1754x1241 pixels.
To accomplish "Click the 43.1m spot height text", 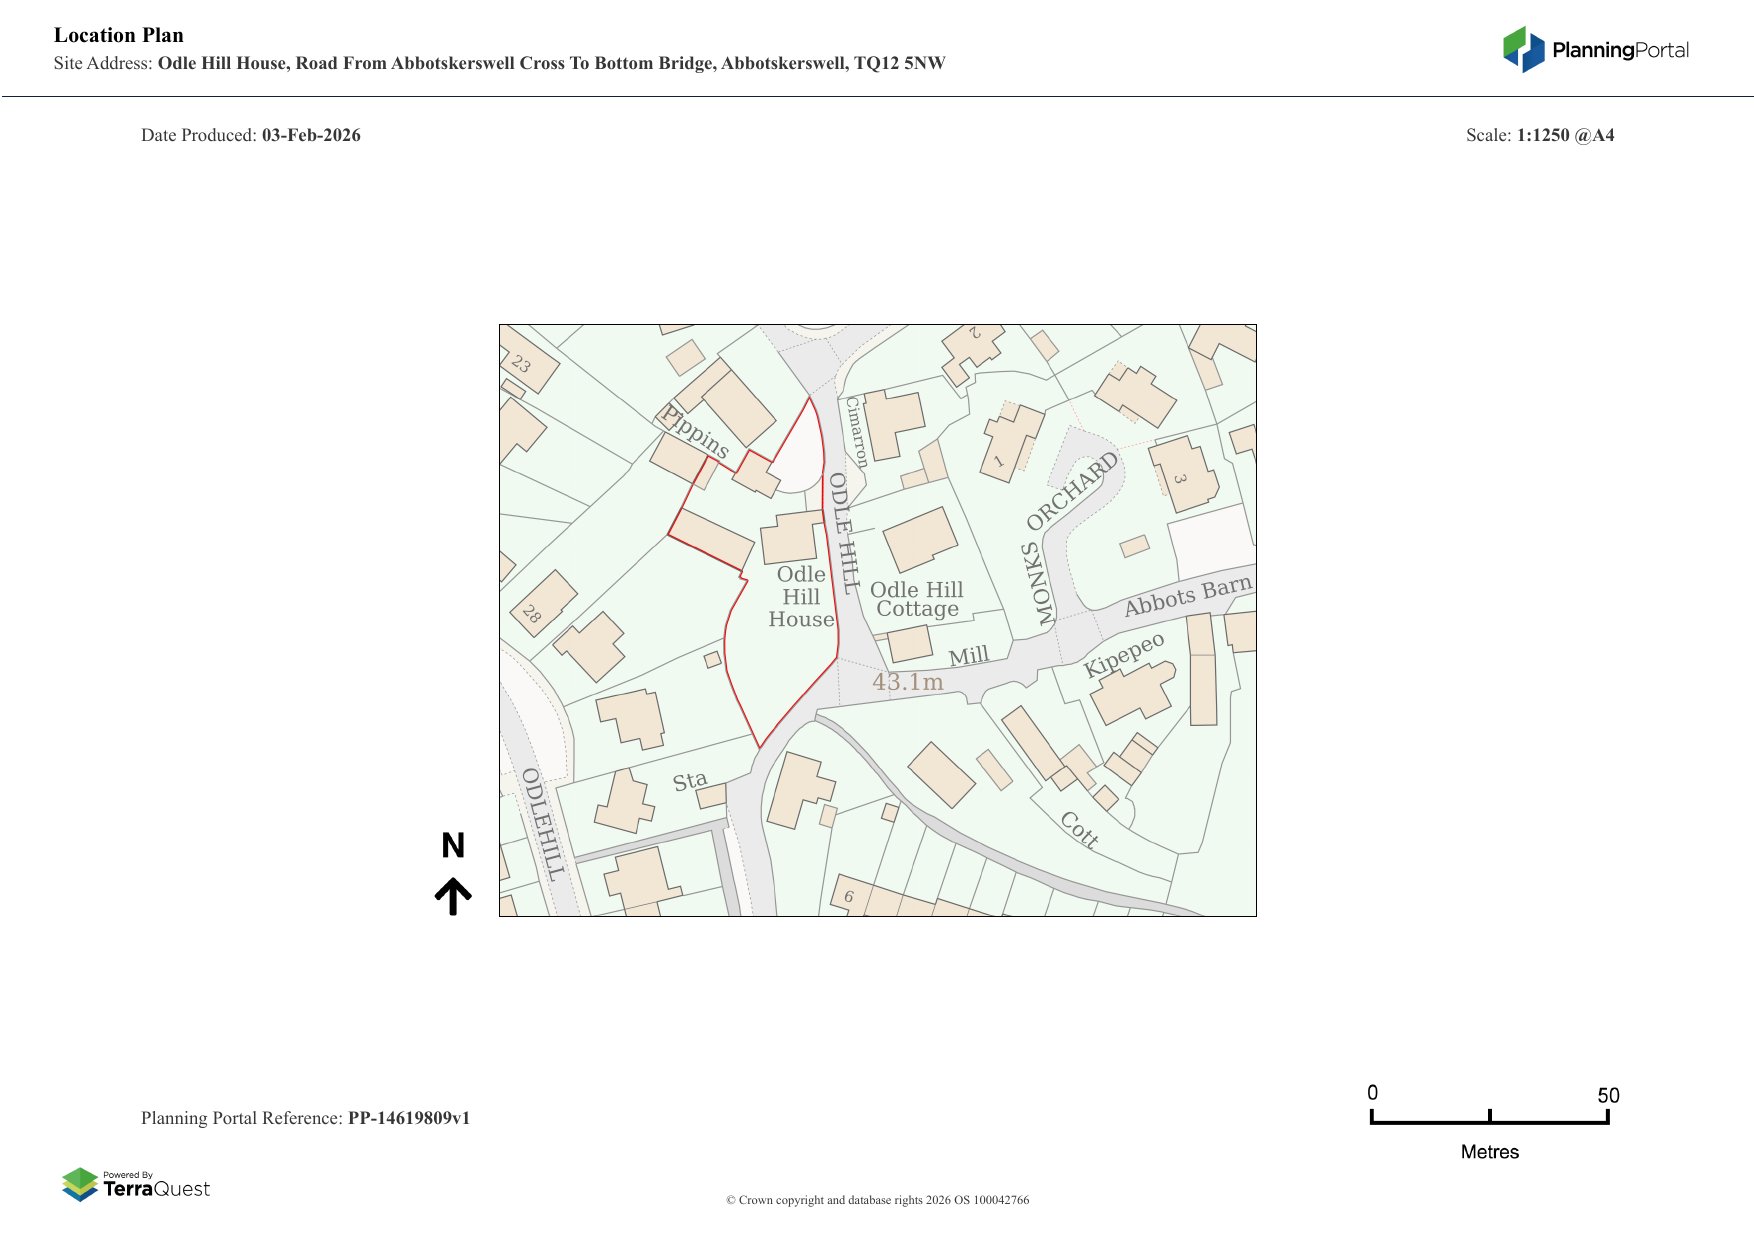I will click(x=907, y=682).
